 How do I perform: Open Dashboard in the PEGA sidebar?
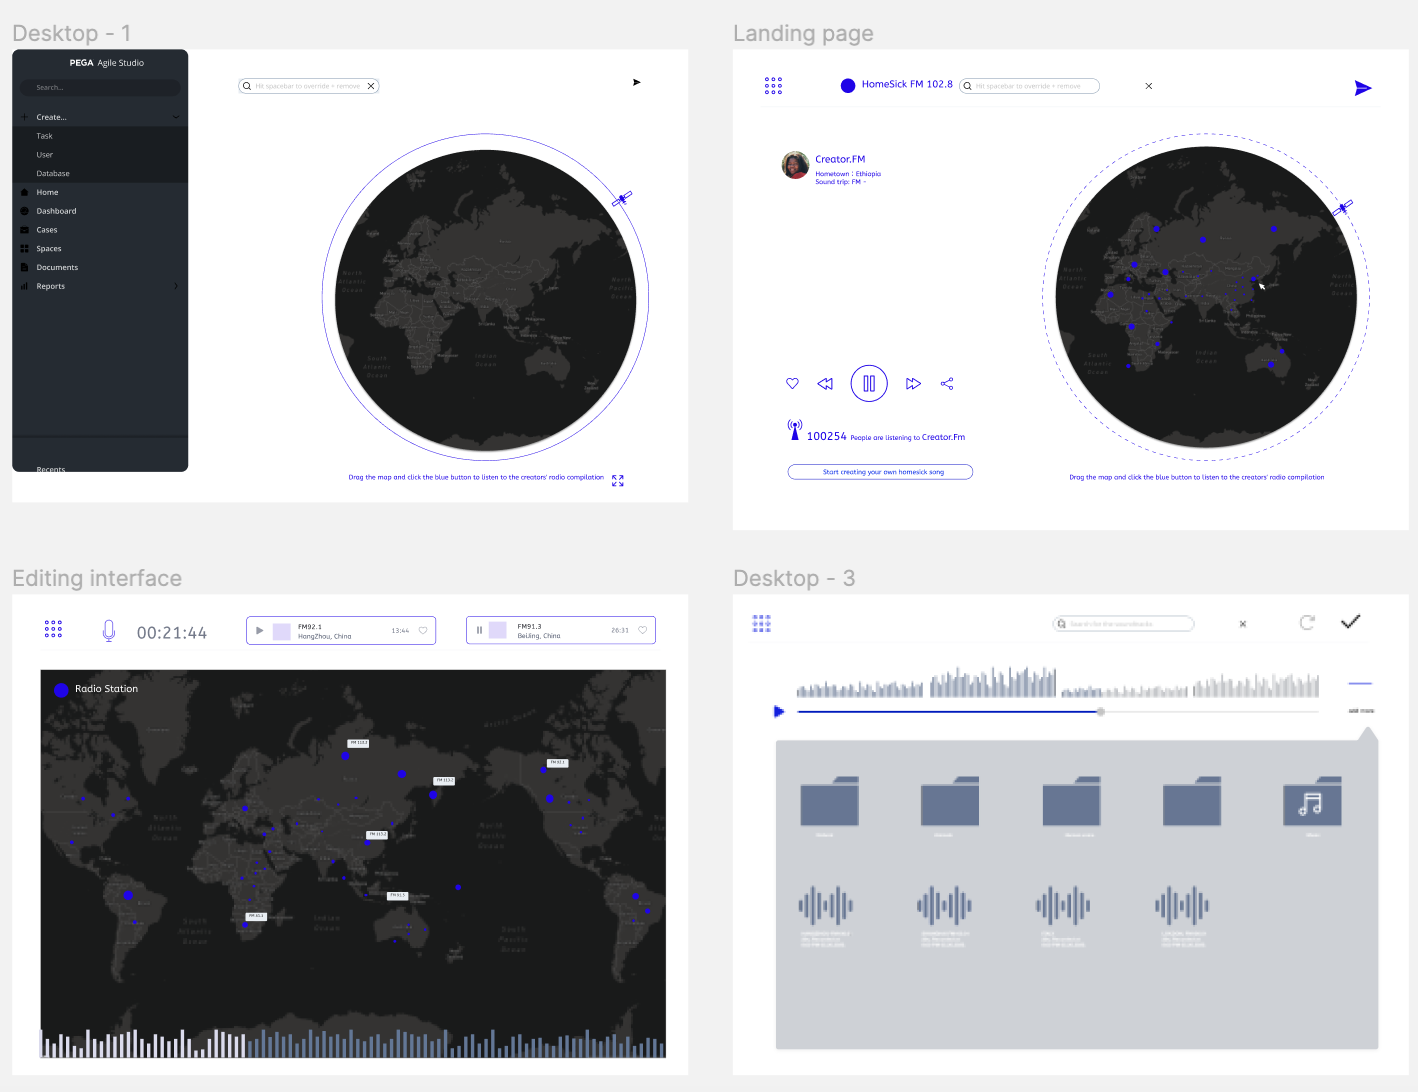tap(56, 211)
